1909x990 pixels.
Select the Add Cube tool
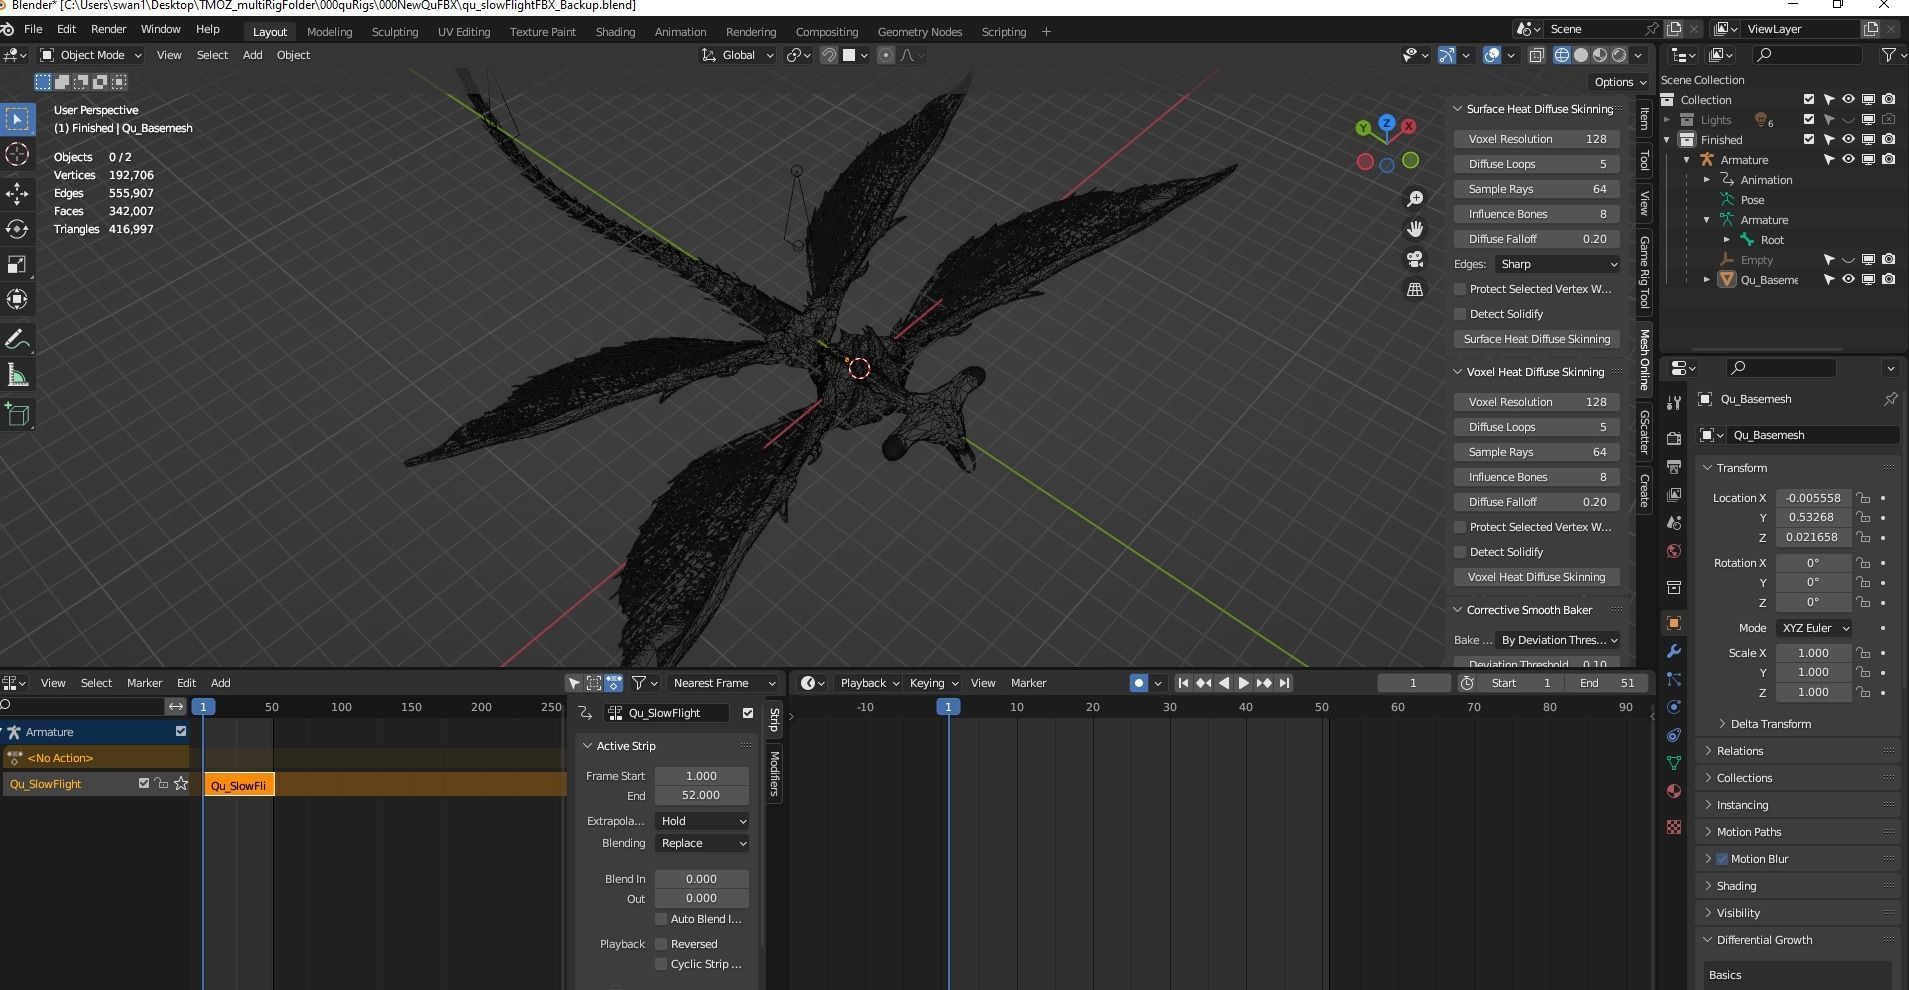17,414
